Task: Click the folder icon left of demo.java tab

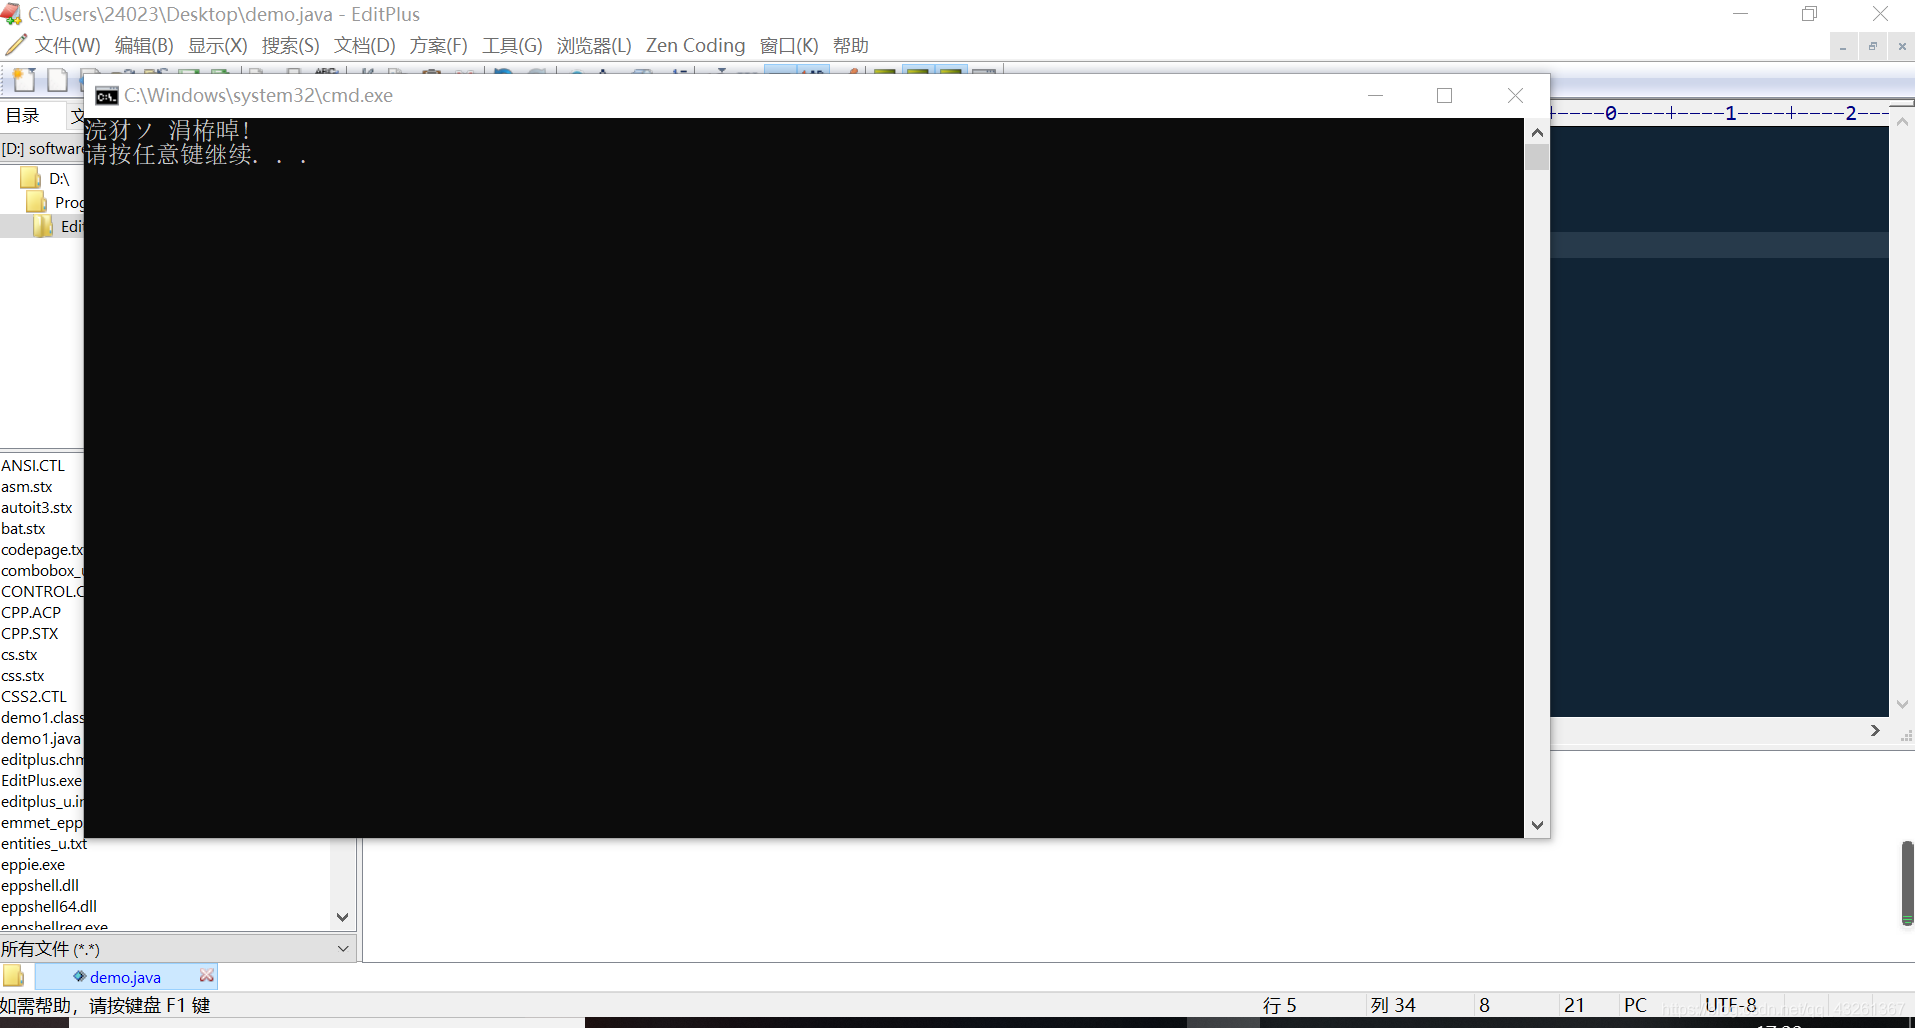Action: click(14, 976)
